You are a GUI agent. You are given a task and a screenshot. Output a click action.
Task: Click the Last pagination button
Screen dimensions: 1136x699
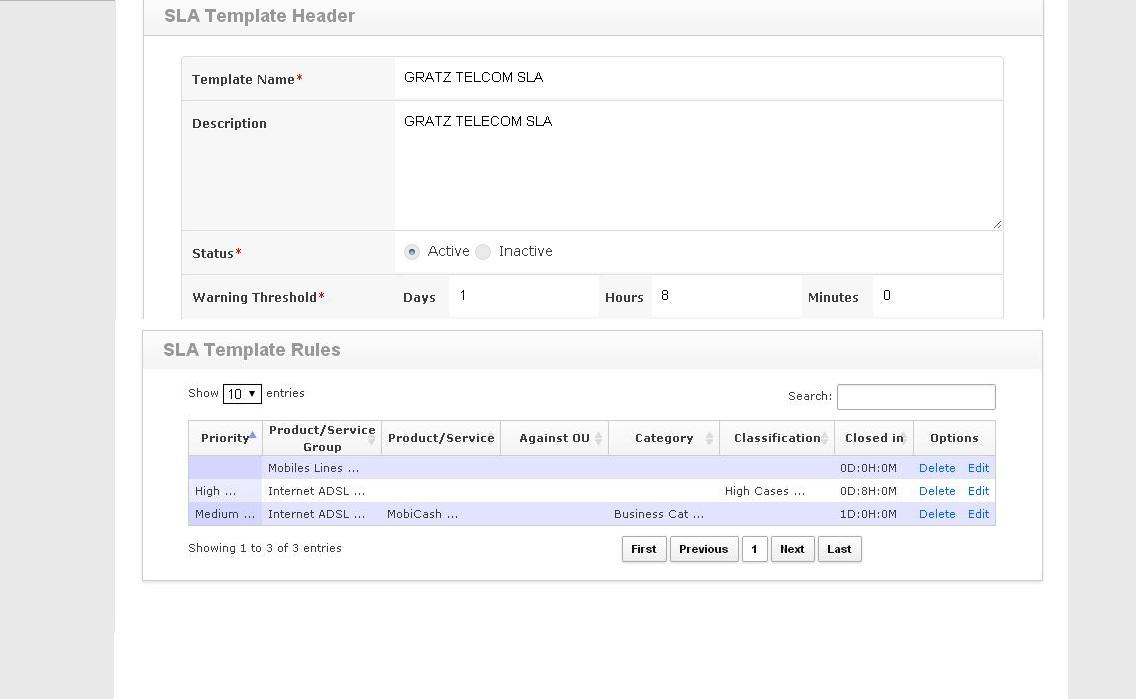point(839,548)
